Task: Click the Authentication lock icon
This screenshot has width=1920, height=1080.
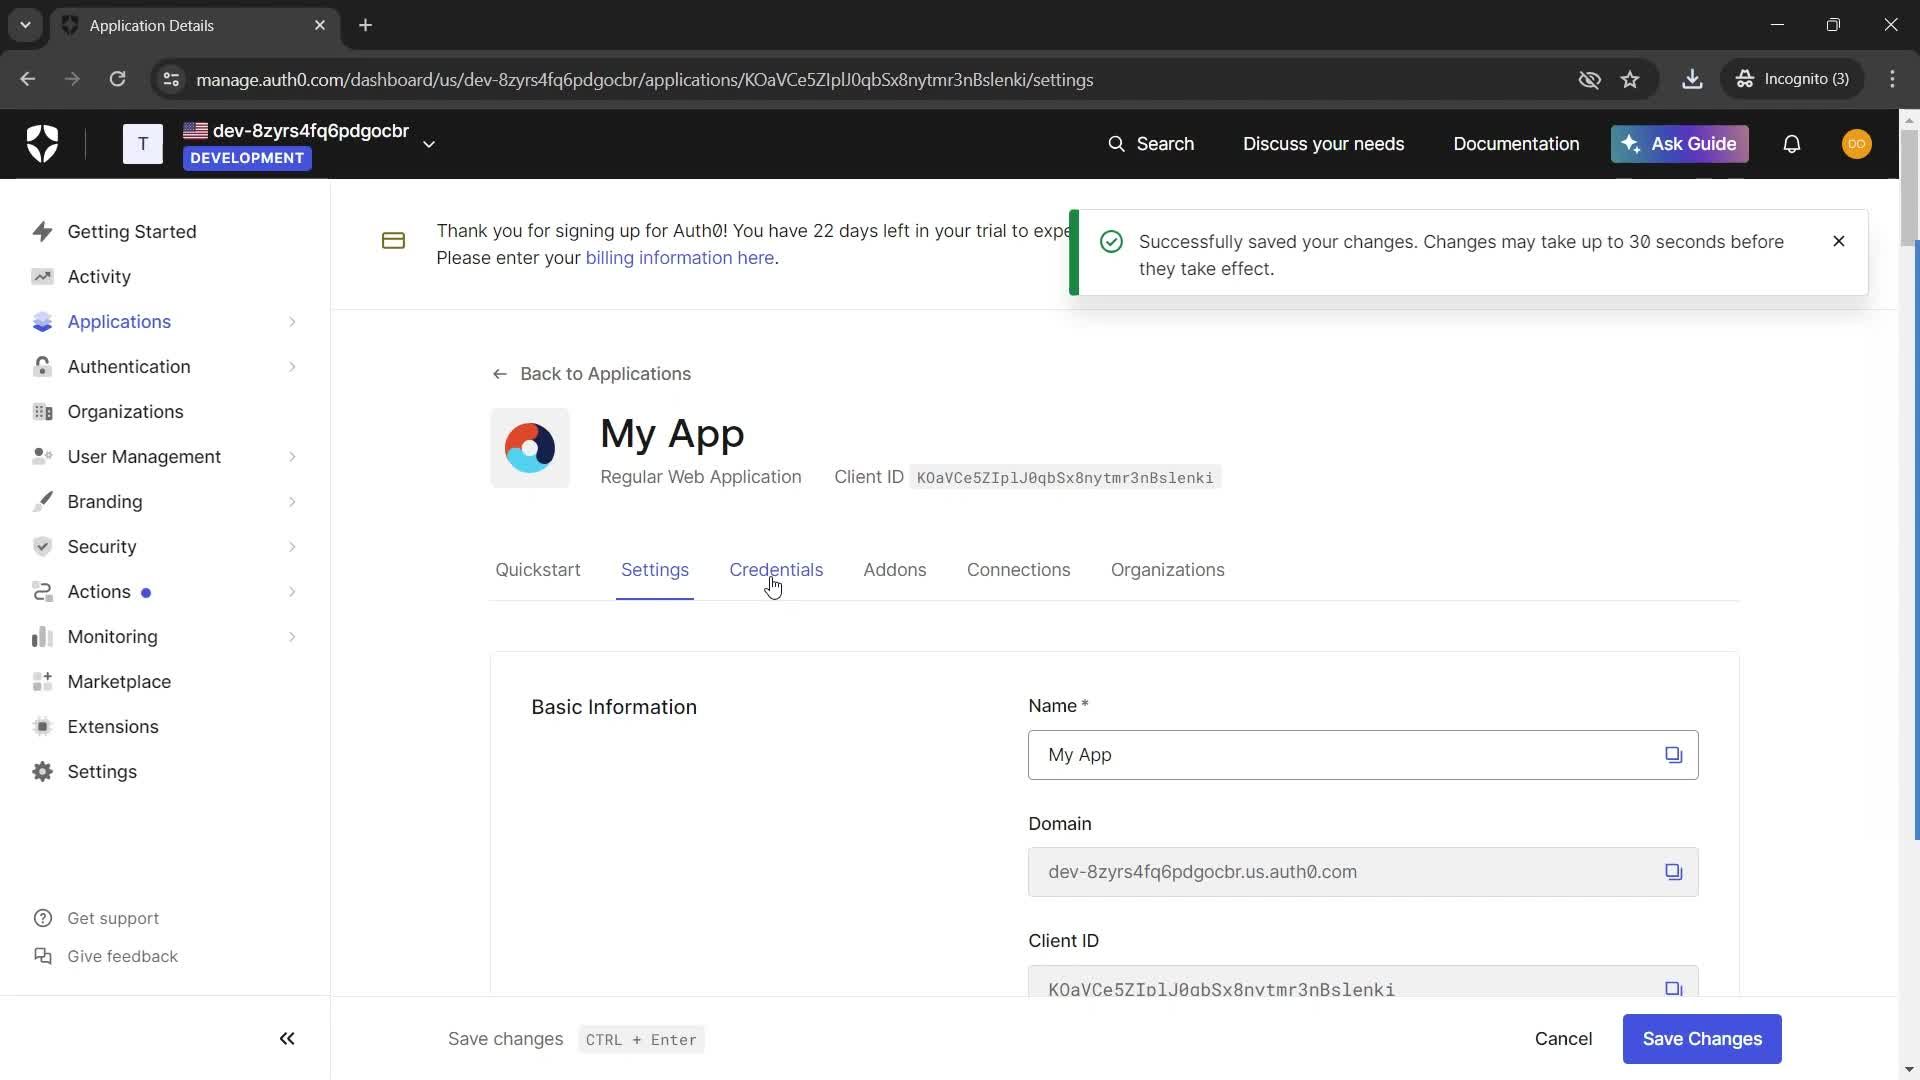Action: pyautogui.click(x=42, y=366)
